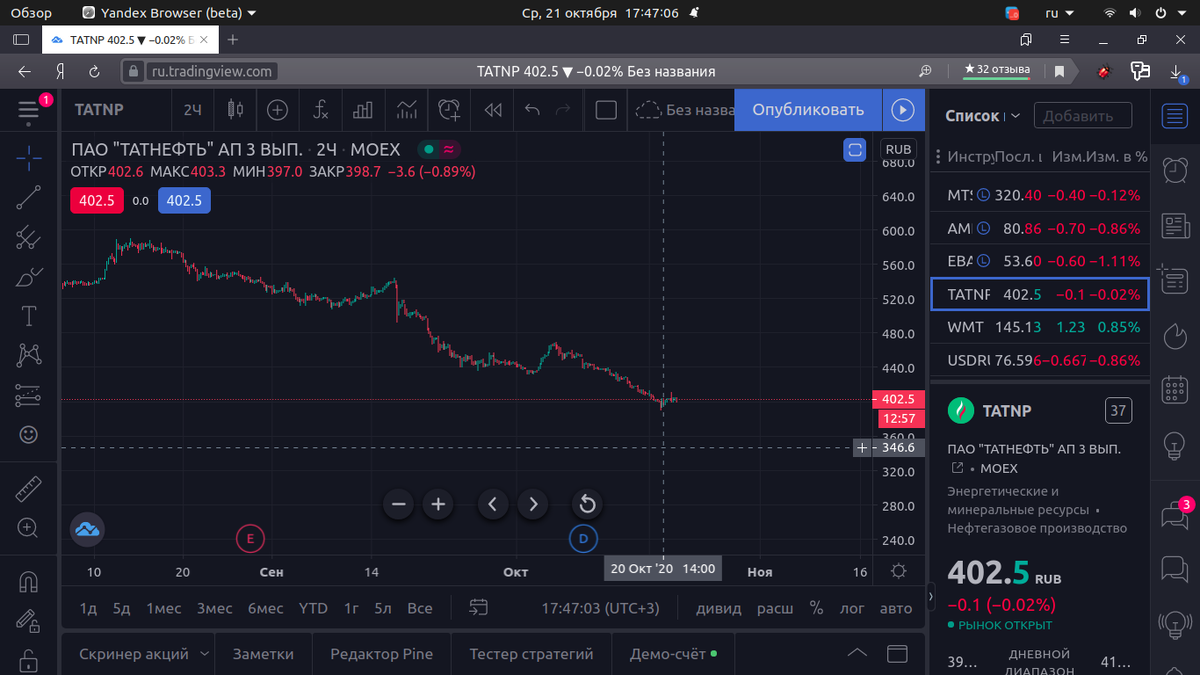Open chart settings gear by time axis
Image resolution: width=1200 pixels, height=675 pixels.
coord(898,571)
